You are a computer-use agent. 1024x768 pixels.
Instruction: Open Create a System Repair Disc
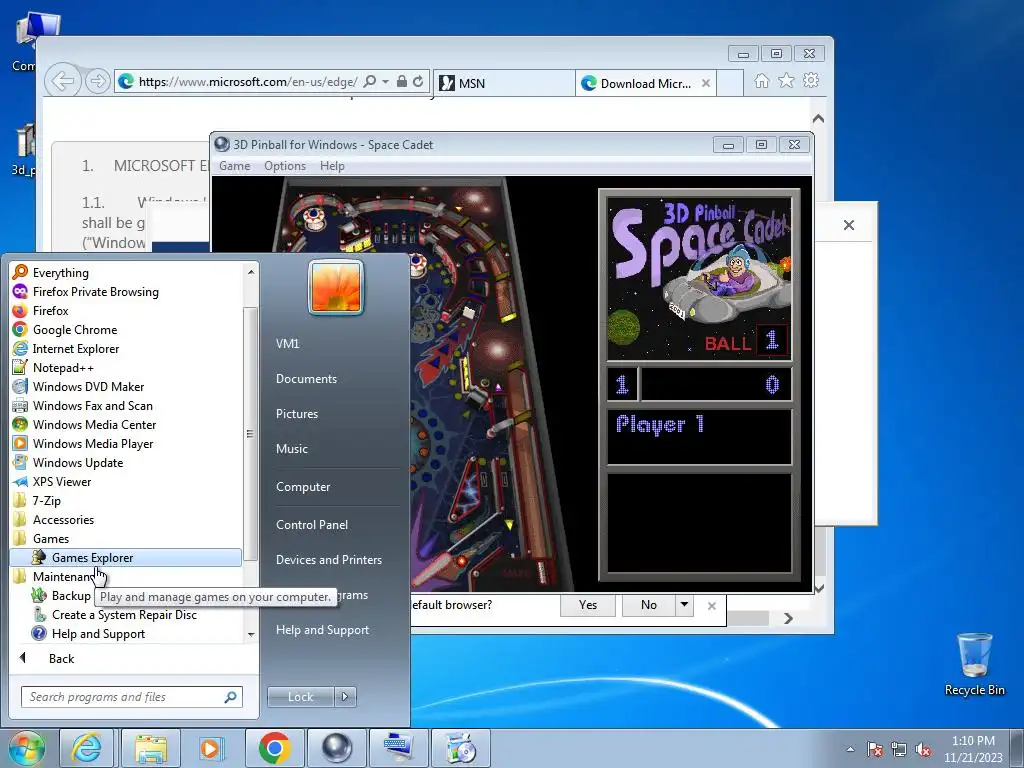(x=125, y=615)
